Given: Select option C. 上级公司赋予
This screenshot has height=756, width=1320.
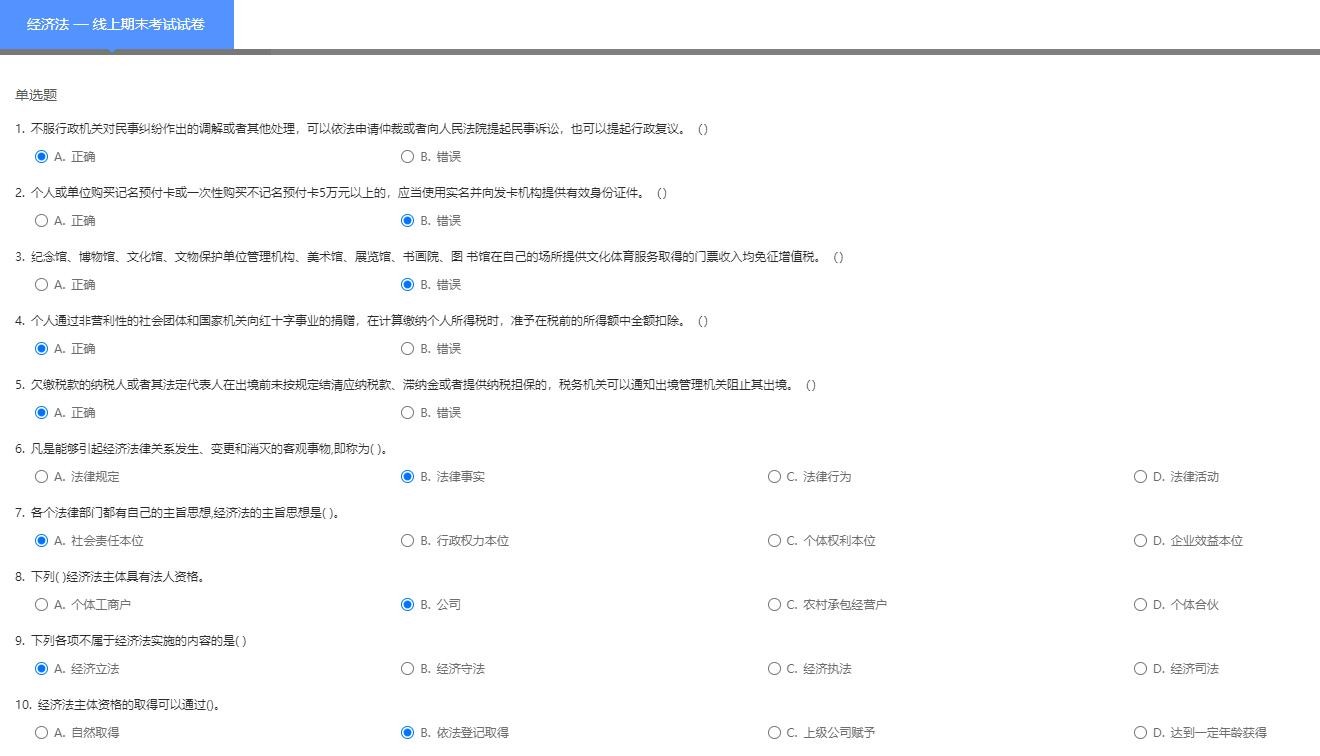Looking at the screenshot, I should tap(774, 733).
